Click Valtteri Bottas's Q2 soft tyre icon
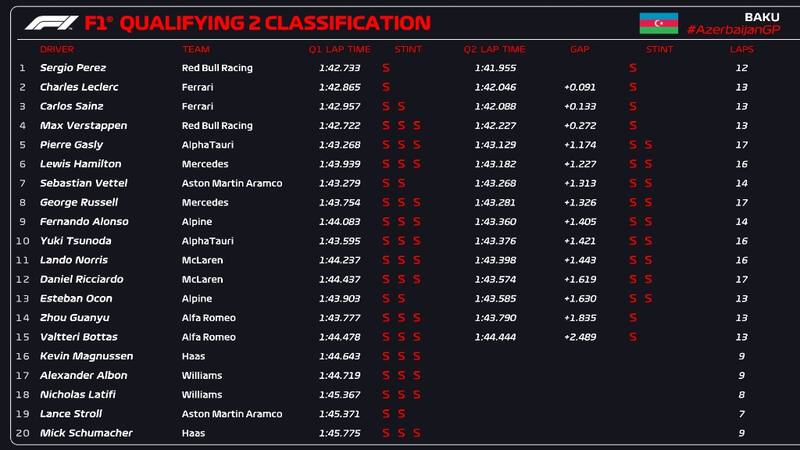Image resolution: width=800 pixels, height=450 pixels. pyautogui.click(x=633, y=337)
